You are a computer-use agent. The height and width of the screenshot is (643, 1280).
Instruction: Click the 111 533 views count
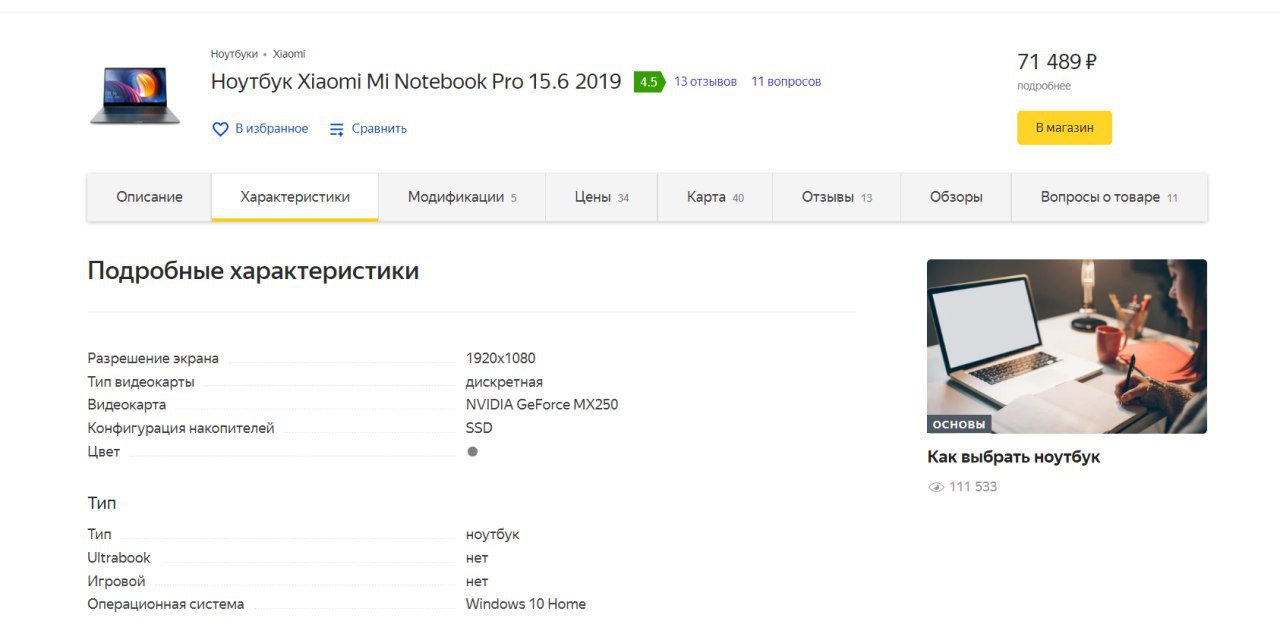tap(973, 487)
